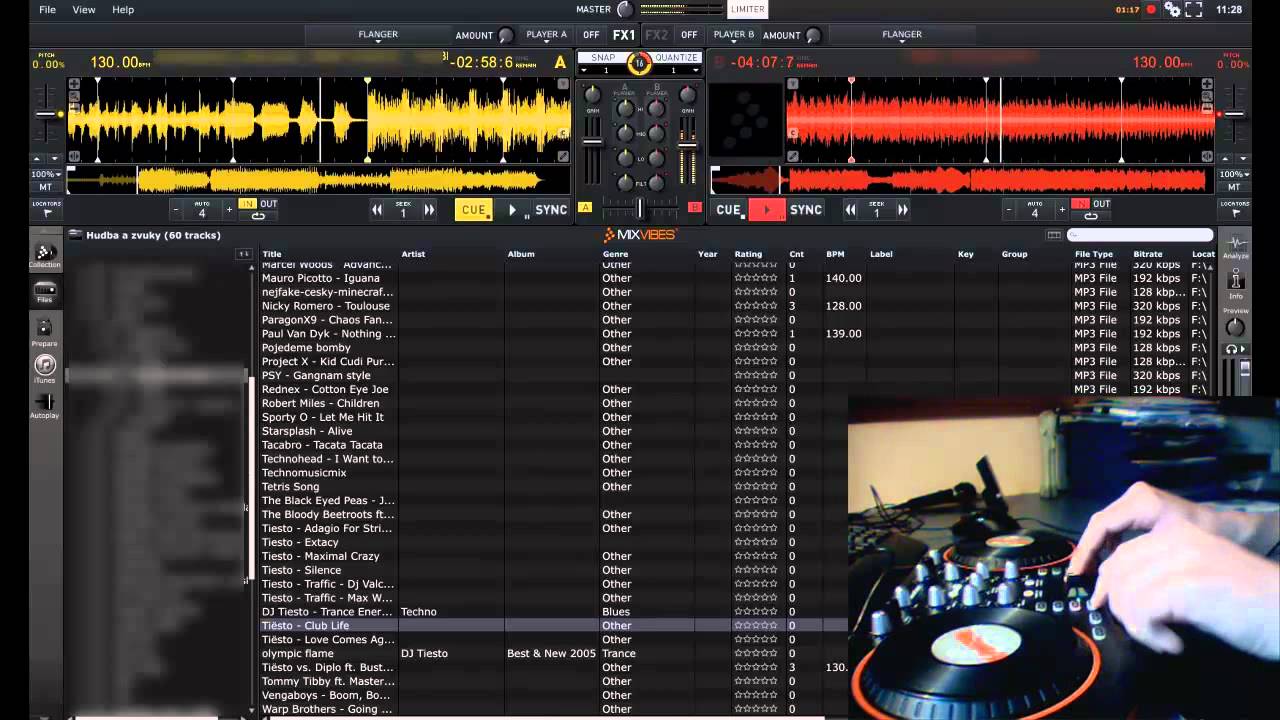This screenshot has width=1280, height=720.
Task: Open the File menu
Action: 47,9
